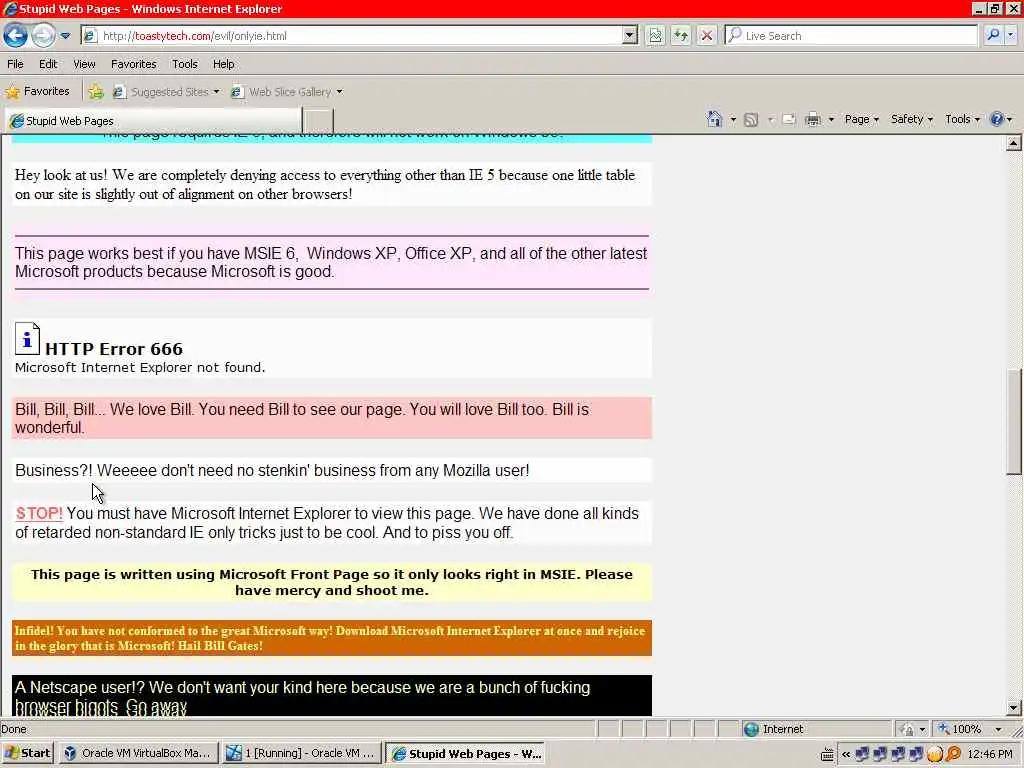Click the Start button
This screenshot has width=1024, height=768.
coord(27,753)
